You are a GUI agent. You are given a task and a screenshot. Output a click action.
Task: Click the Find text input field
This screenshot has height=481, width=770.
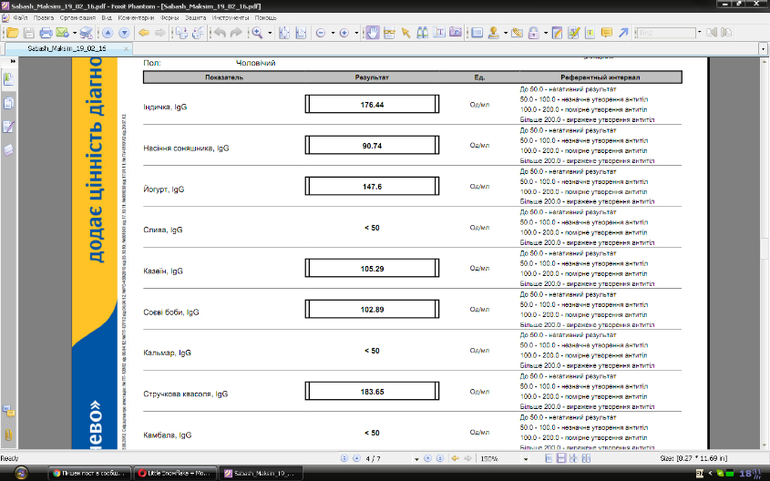(x=665, y=33)
